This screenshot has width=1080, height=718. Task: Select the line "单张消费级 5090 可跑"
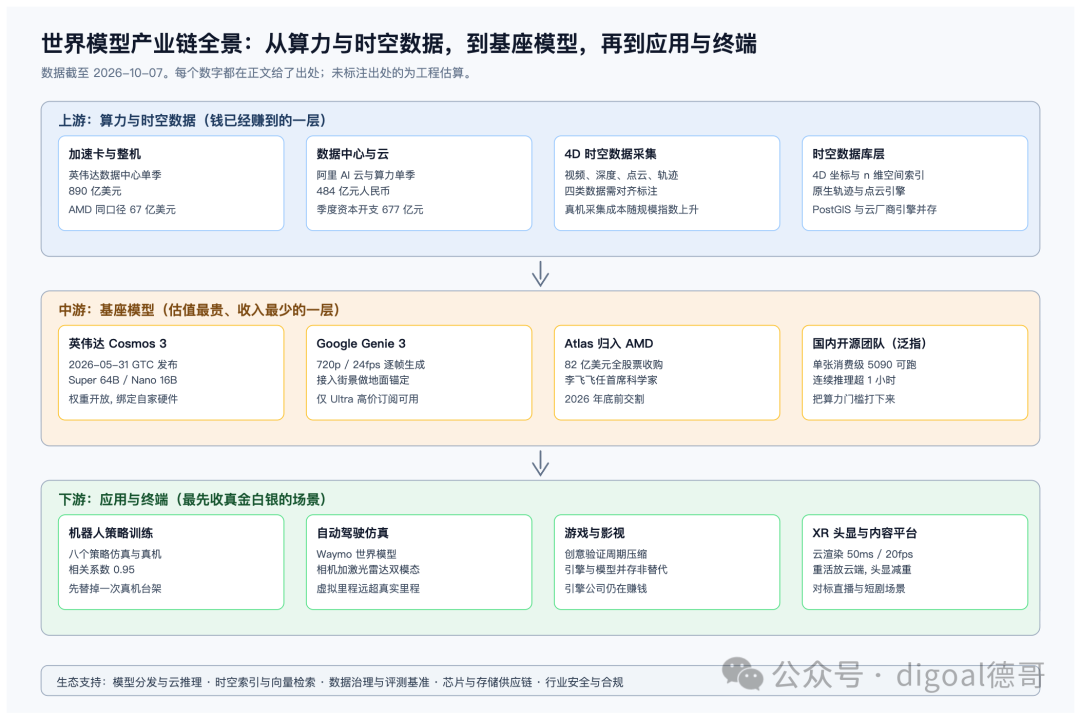click(864, 365)
